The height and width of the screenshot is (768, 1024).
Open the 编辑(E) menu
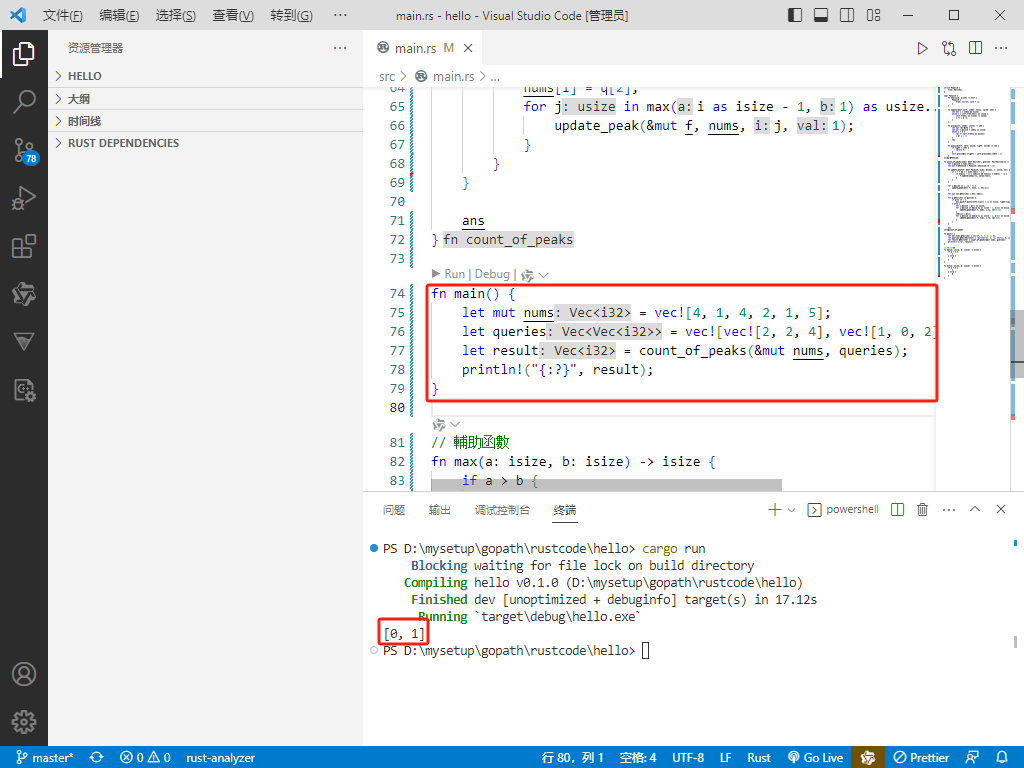119,15
